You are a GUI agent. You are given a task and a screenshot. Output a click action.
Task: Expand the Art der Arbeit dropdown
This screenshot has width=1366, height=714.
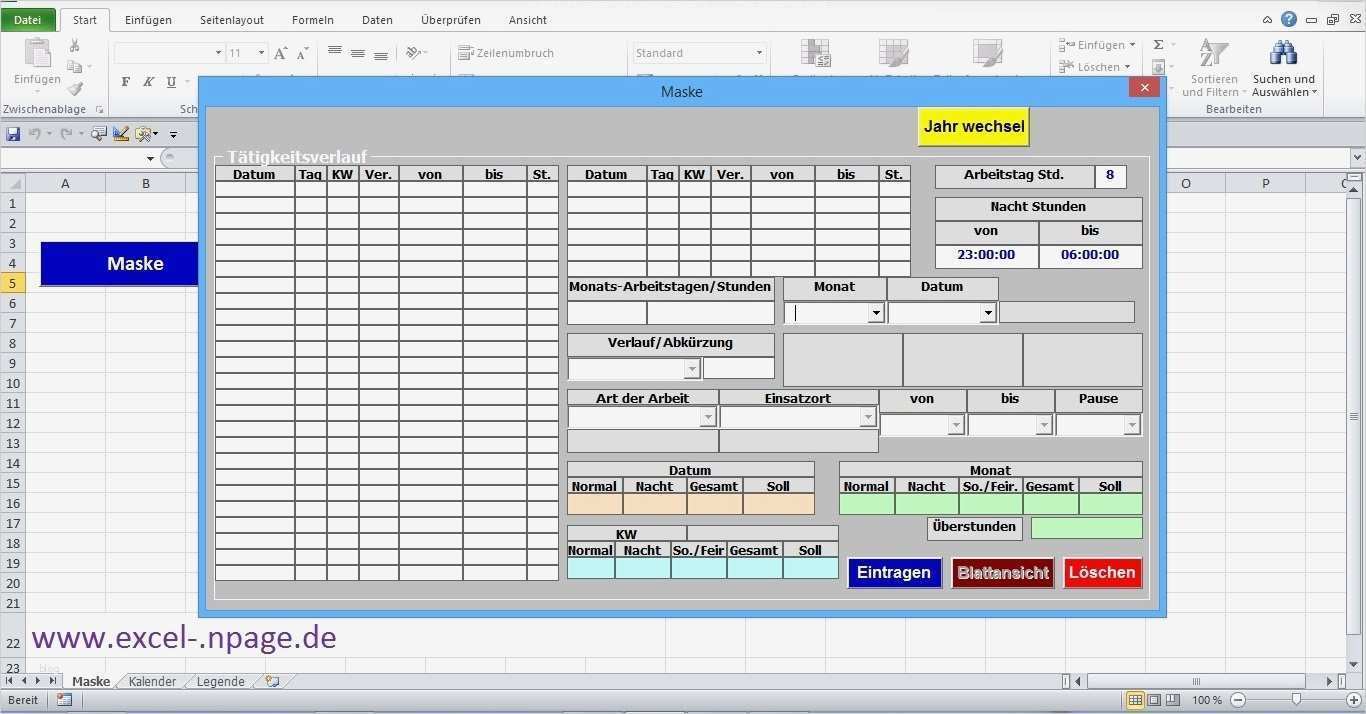pos(709,417)
